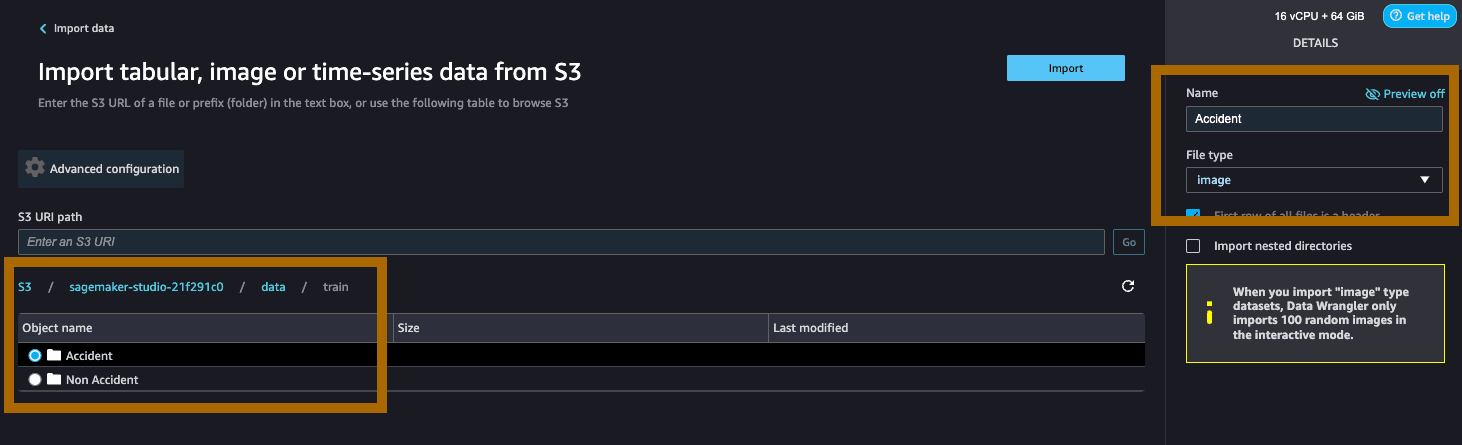This screenshot has width=1462, height=445.
Task: Navigate to S3 root breadcrumb
Action: [x=25, y=287]
